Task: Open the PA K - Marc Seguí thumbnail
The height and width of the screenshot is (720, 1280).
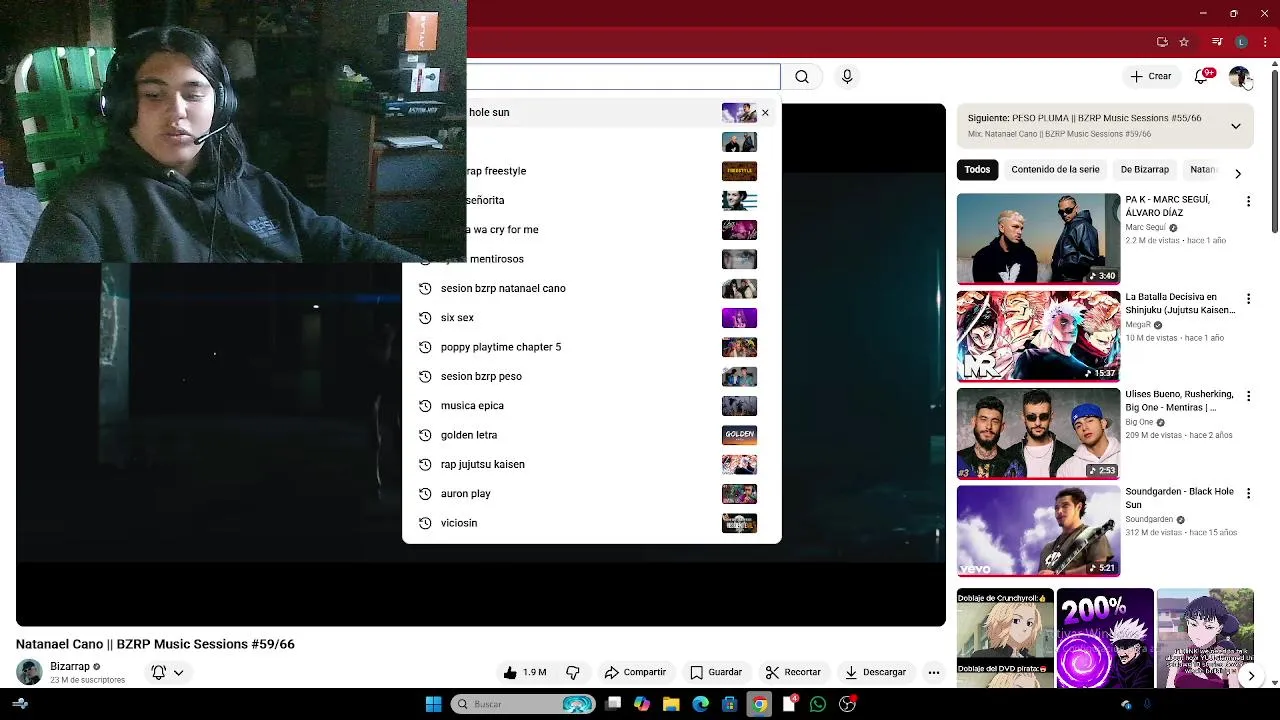Action: coord(1038,239)
